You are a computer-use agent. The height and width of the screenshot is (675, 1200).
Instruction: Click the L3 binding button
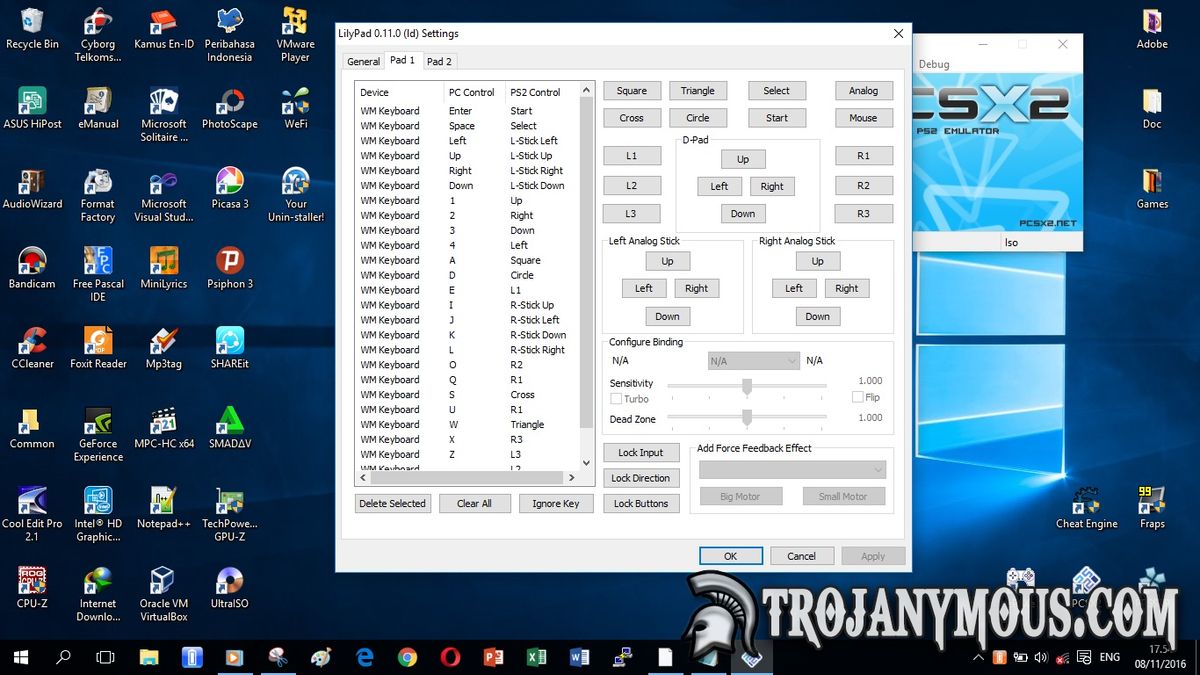pos(632,213)
